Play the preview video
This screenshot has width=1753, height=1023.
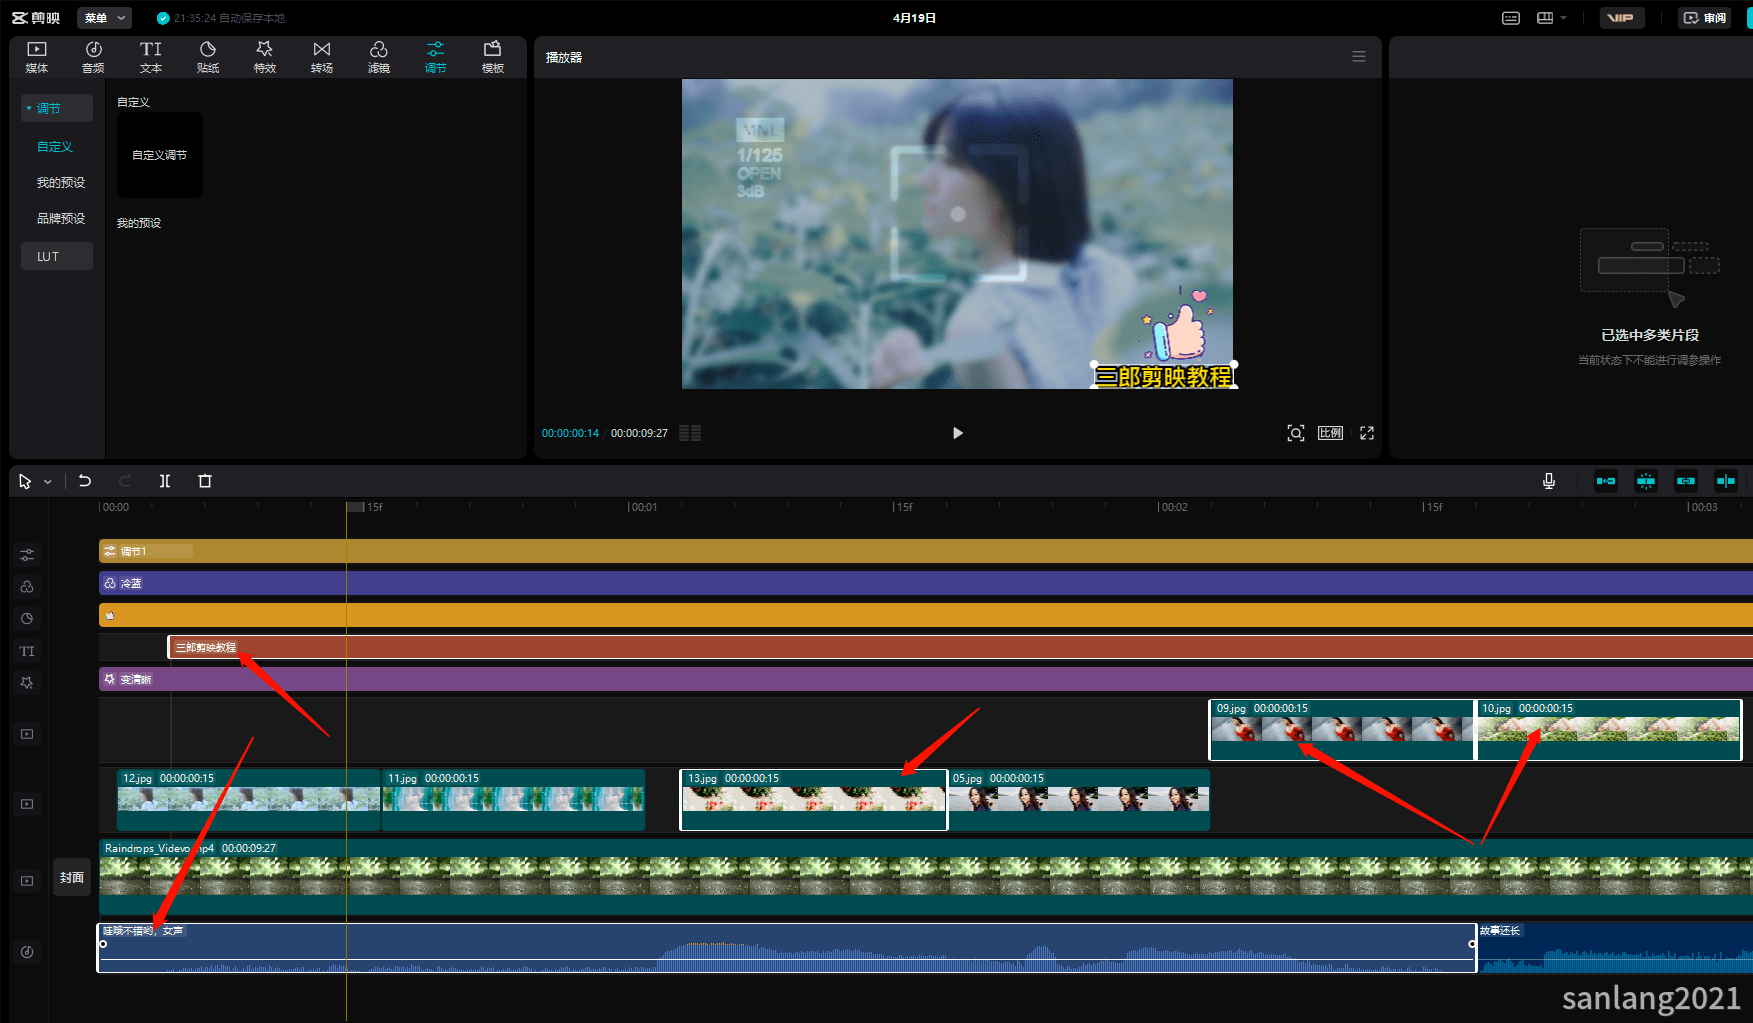pyautogui.click(x=957, y=433)
